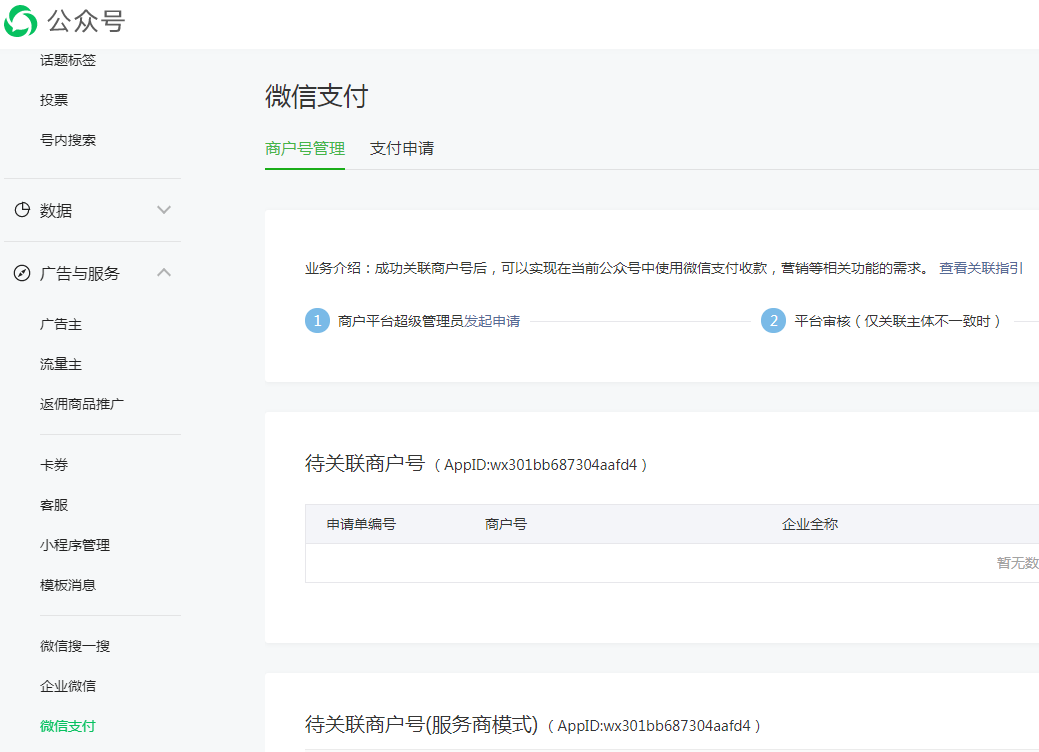This screenshot has height=752, width=1039.
Task: Open 模板消息 menu item
Action: coord(68,586)
